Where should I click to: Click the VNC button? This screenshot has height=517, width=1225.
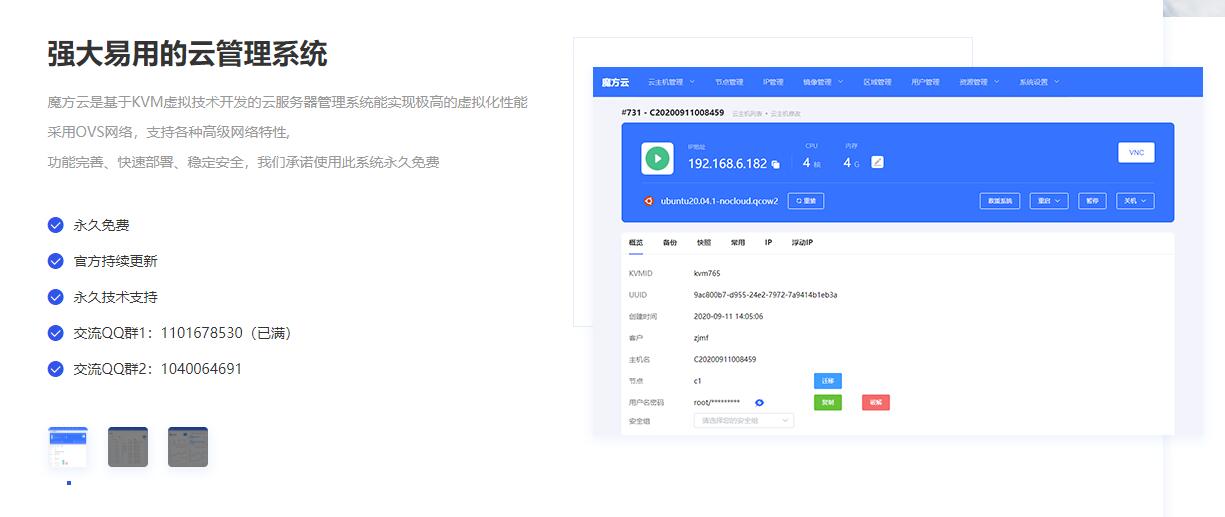1136,153
